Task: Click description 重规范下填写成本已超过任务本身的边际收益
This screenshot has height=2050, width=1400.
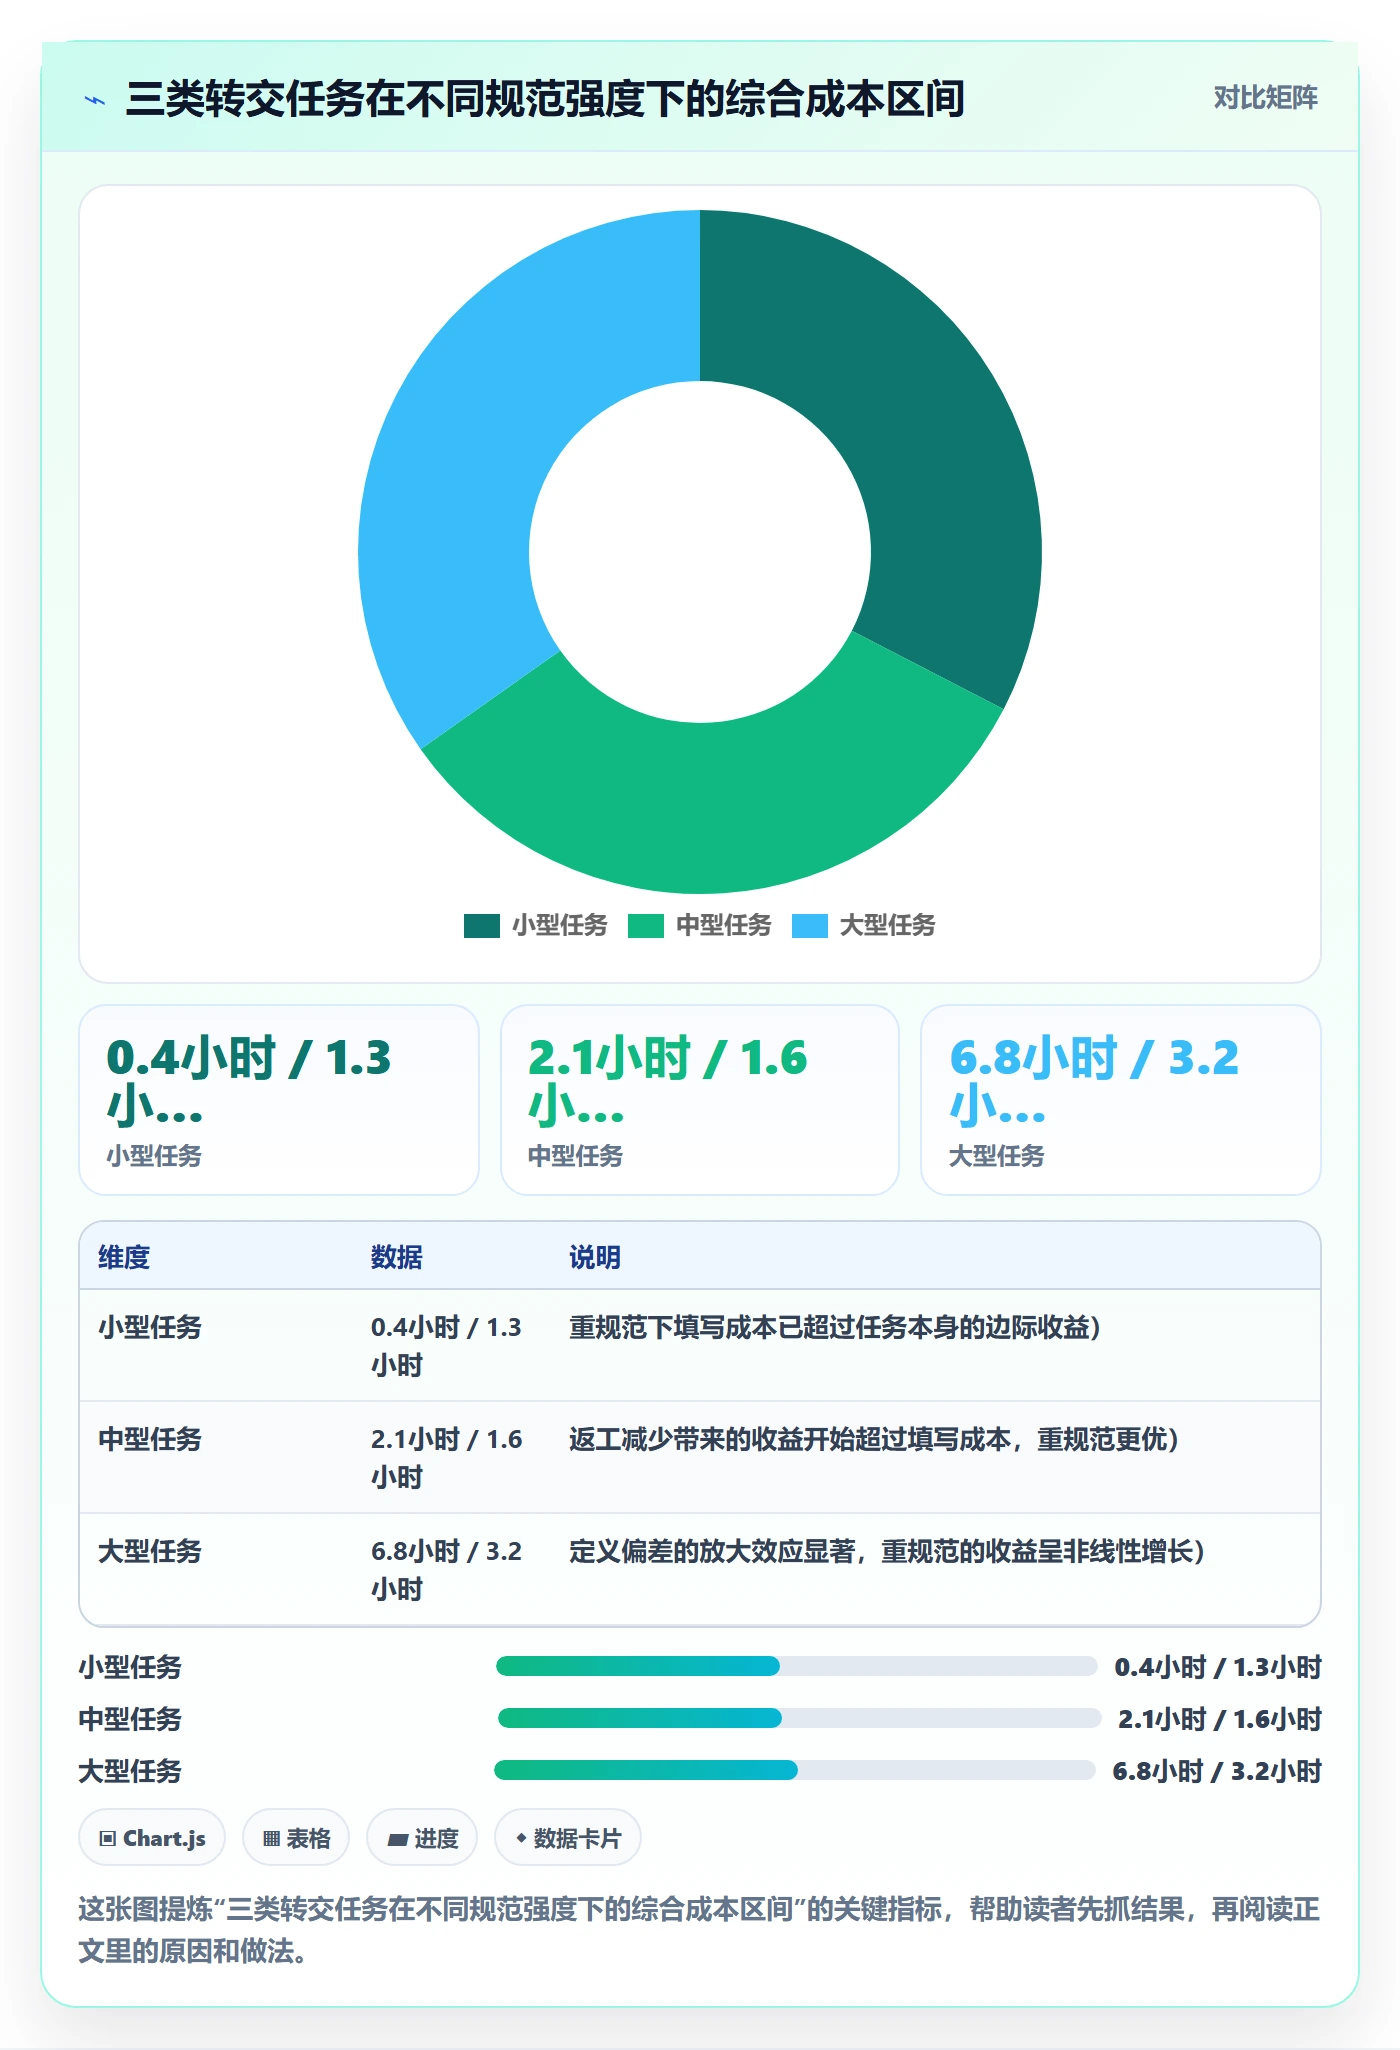Action: click(x=835, y=1327)
